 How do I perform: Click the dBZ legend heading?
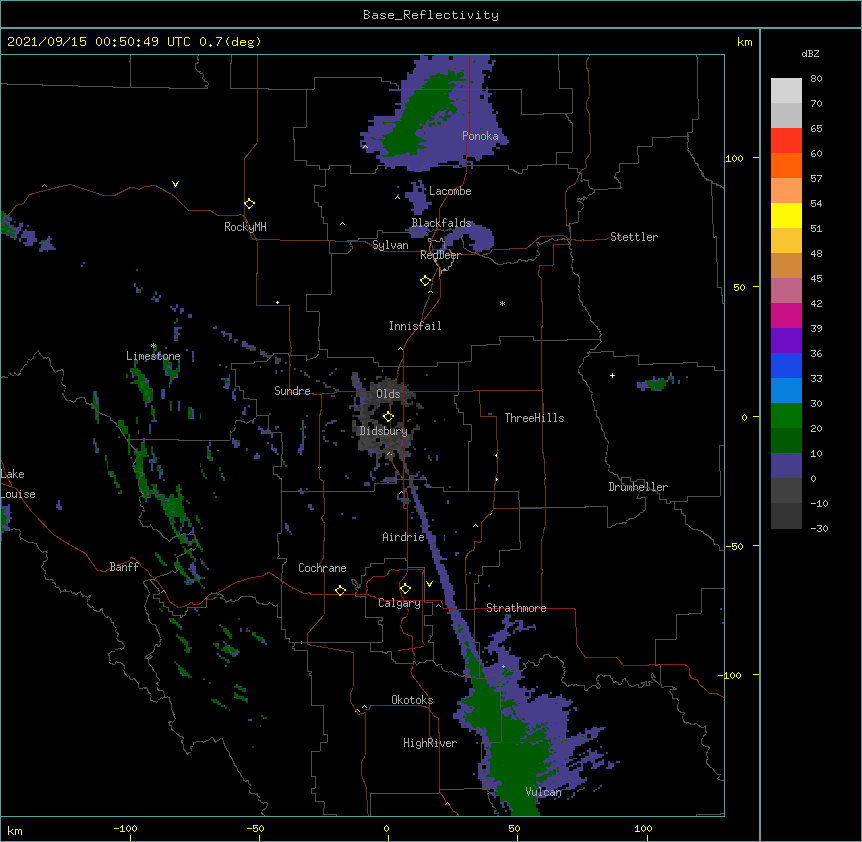click(x=810, y=53)
